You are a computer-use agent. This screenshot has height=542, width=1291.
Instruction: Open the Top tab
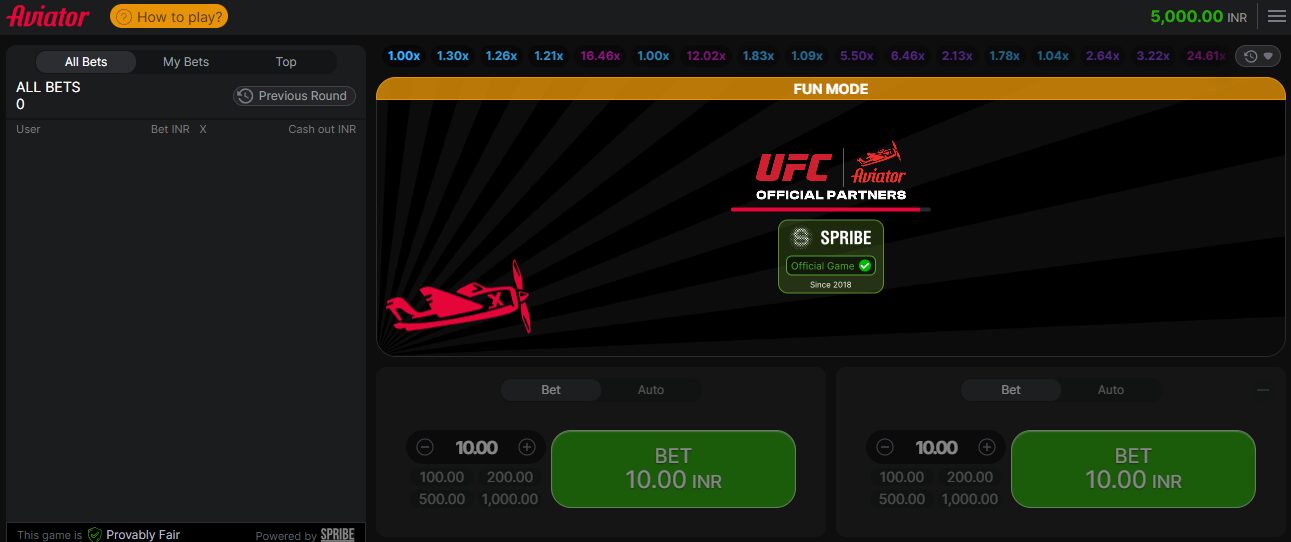(x=286, y=62)
